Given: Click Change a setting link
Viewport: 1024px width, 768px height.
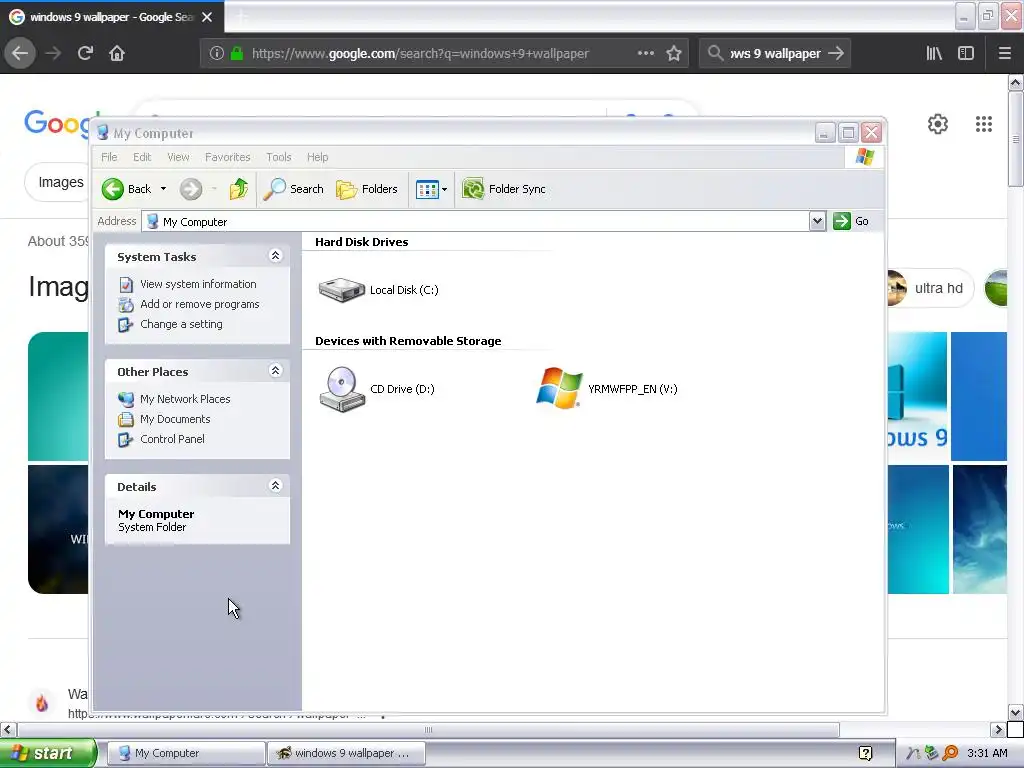Looking at the screenshot, I should click(x=181, y=324).
